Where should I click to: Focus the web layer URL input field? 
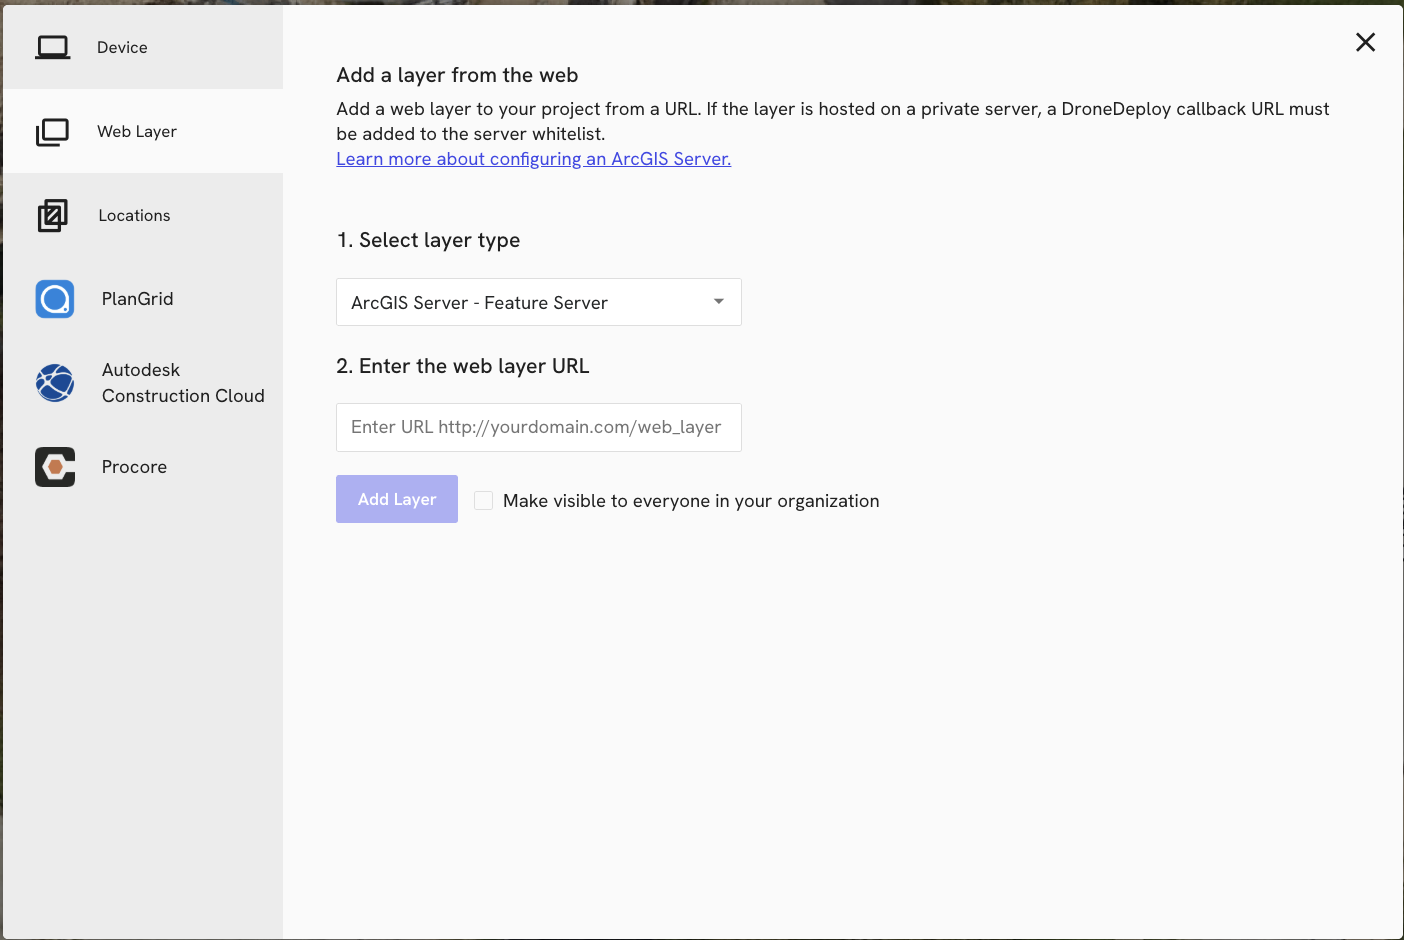(x=538, y=427)
